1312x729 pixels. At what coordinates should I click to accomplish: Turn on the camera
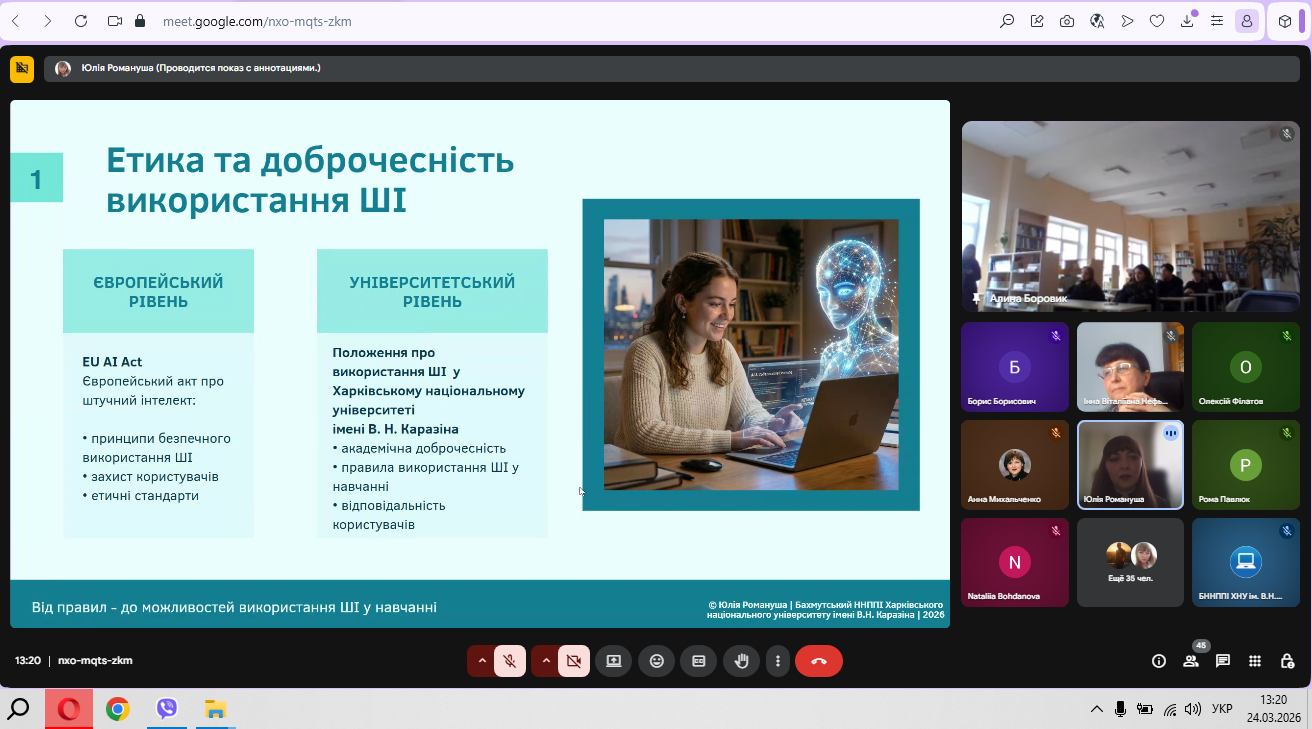[574, 661]
